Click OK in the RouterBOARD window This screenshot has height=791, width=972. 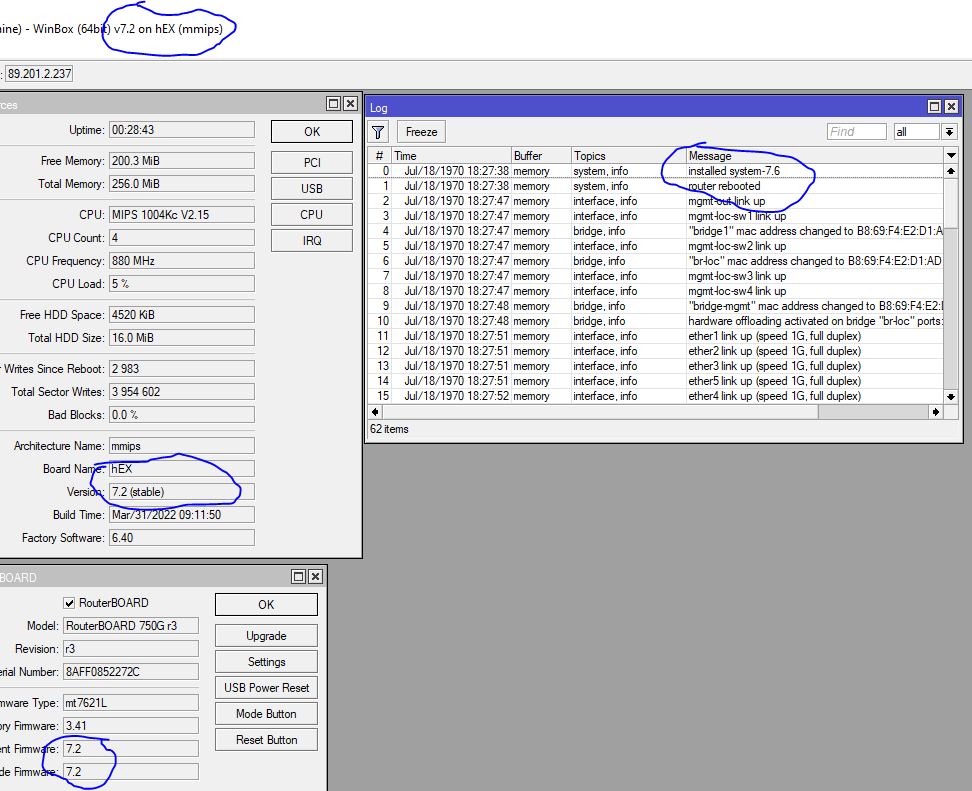click(x=267, y=604)
